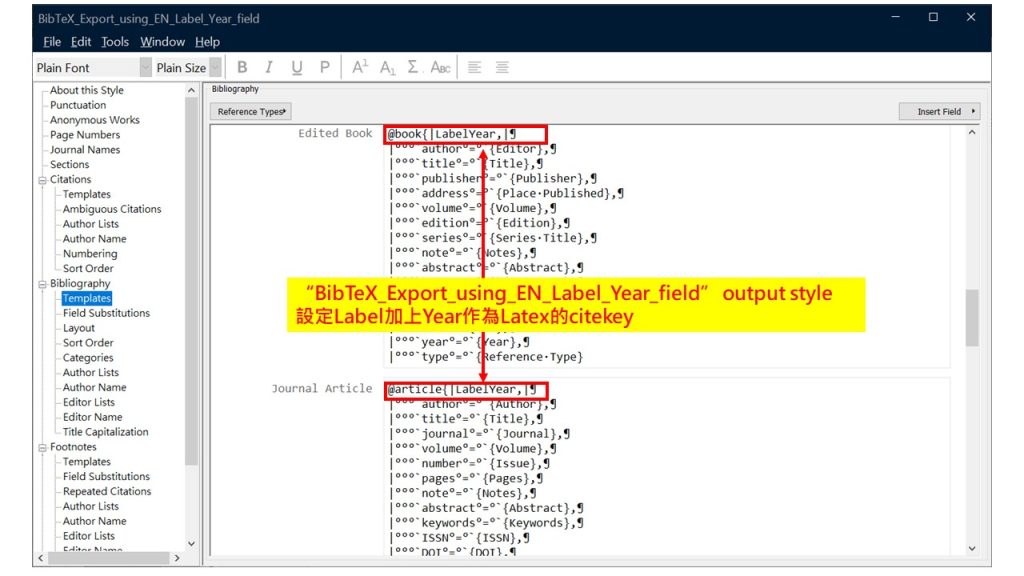
Task: Align text left
Action: click(475, 67)
